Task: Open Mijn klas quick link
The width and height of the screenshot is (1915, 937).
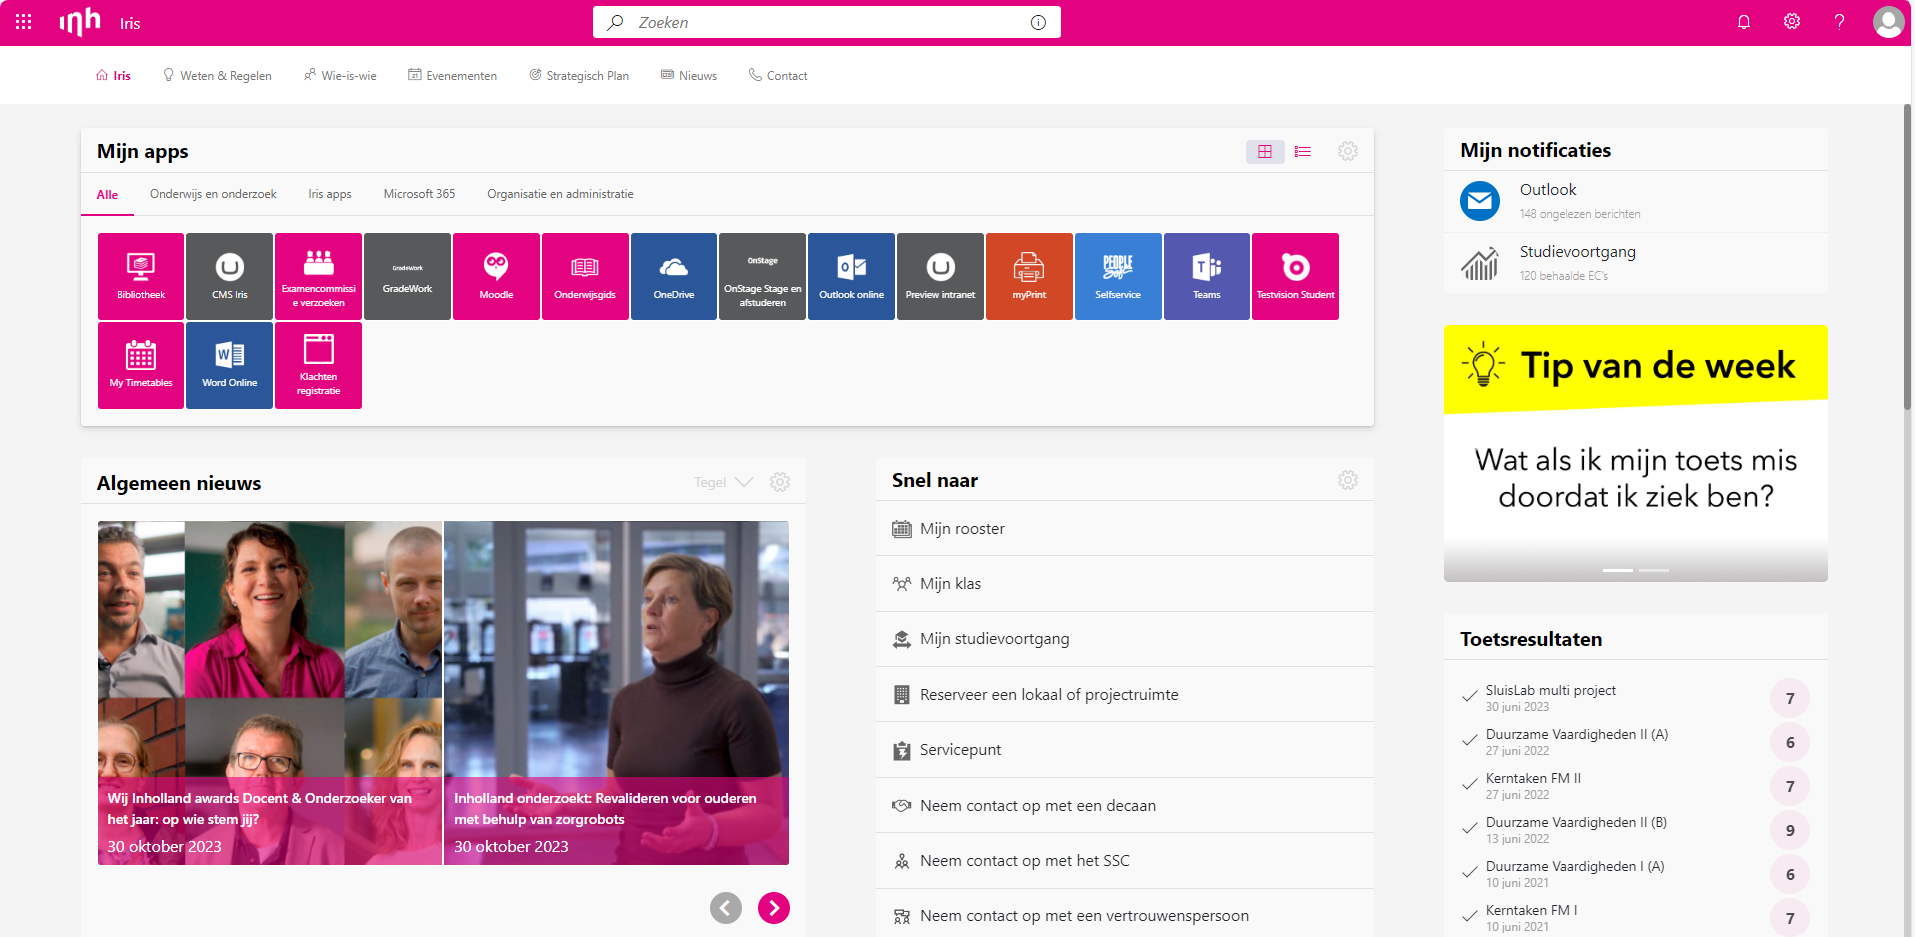Action: [1125, 584]
